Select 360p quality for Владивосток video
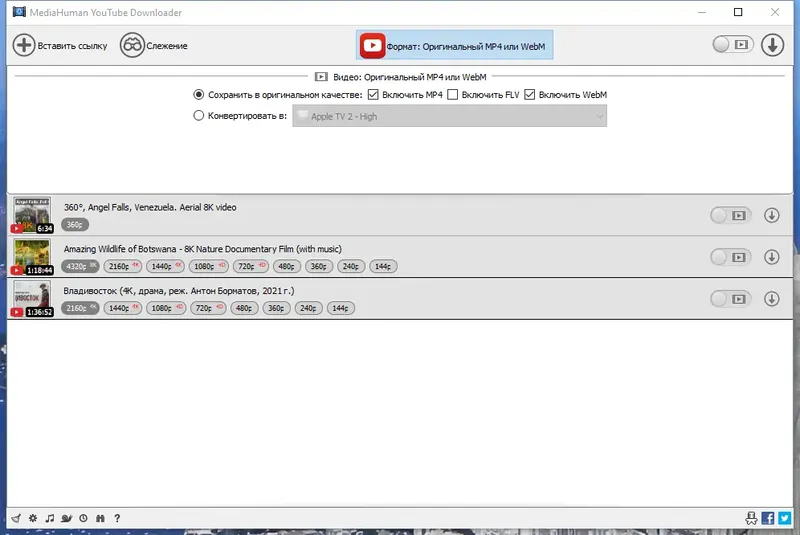Screen dimensions: 800x535 (x=277, y=308)
